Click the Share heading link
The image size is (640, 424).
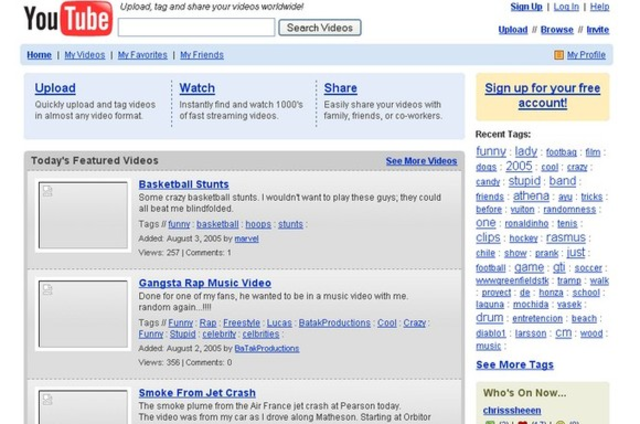(340, 88)
